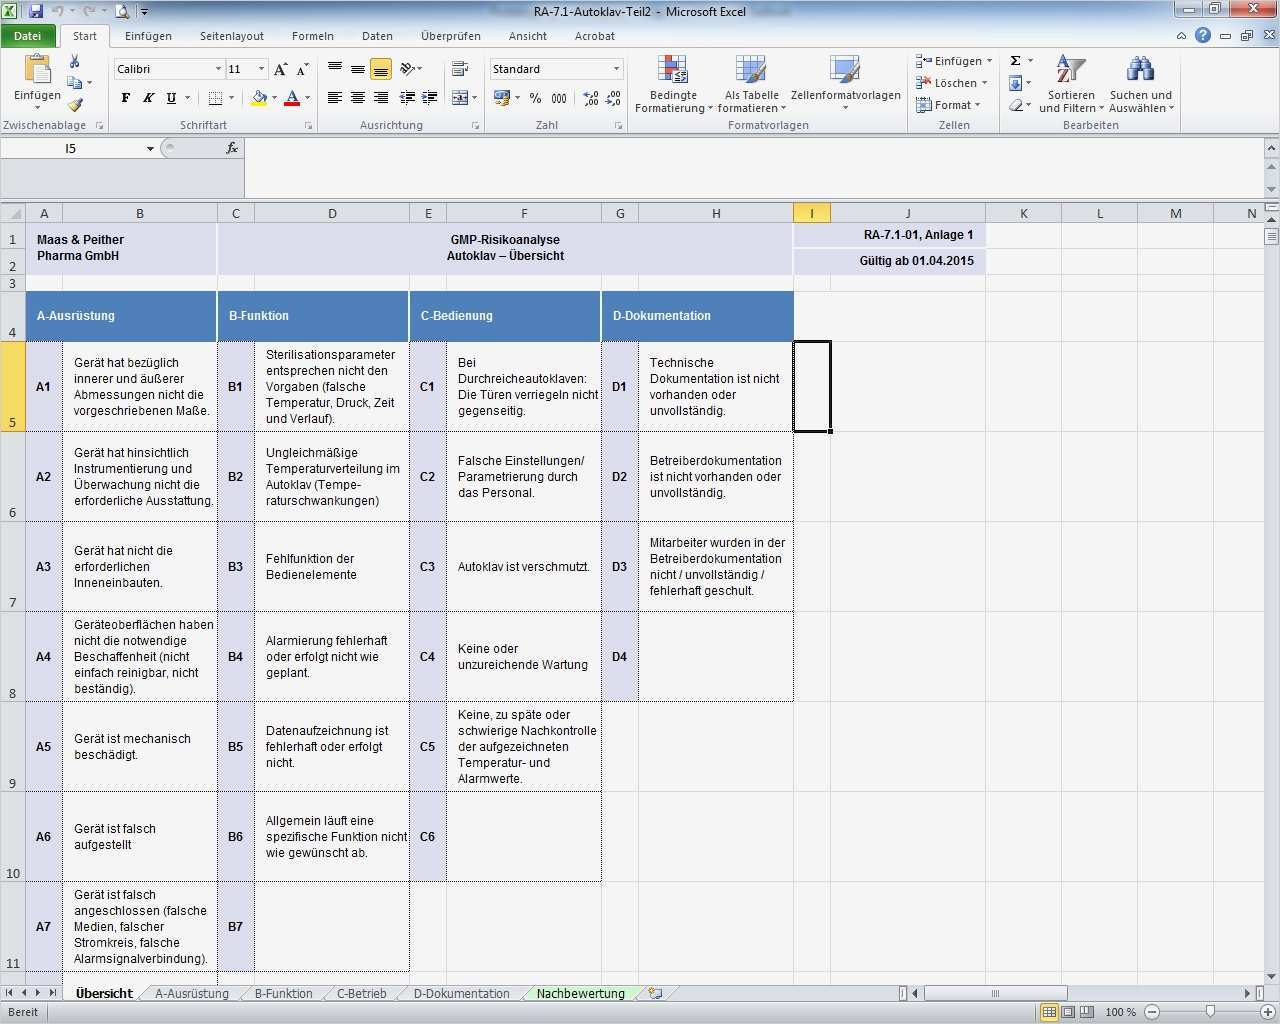
Task: Expand the Standard number format dropdown
Action: pyautogui.click(x=616, y=69)
